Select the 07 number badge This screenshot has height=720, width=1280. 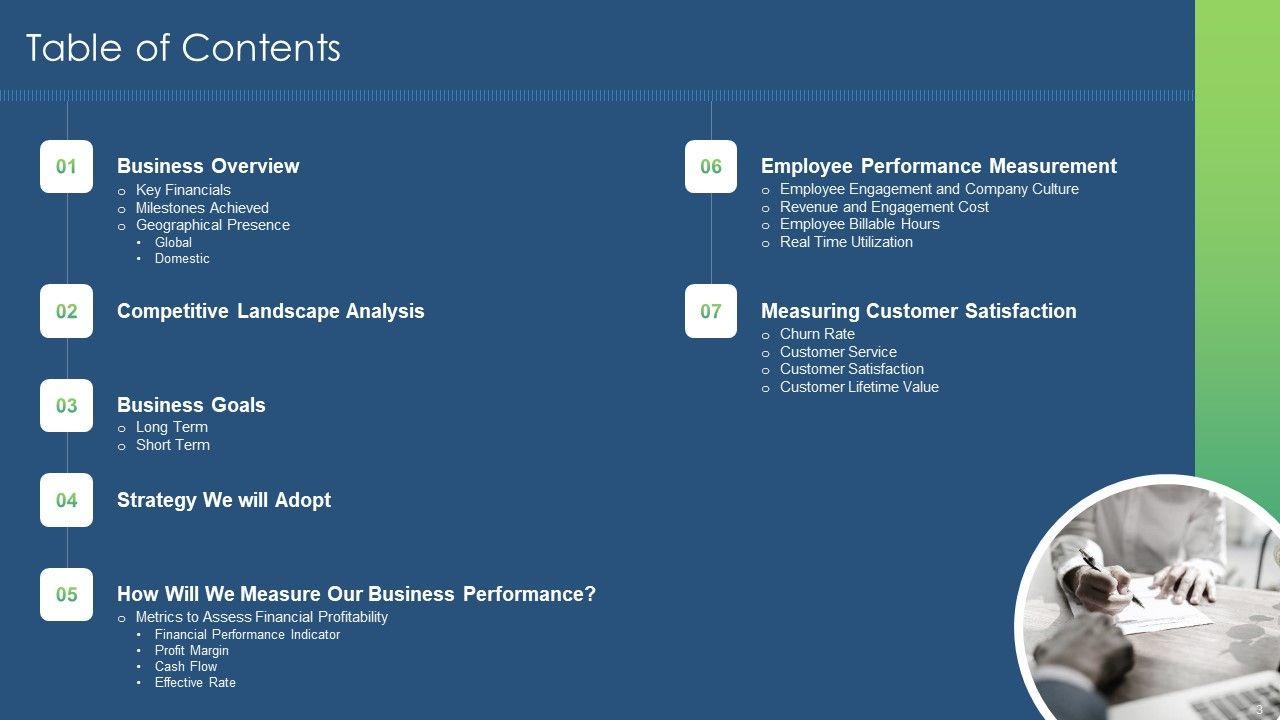coord(710,311)
